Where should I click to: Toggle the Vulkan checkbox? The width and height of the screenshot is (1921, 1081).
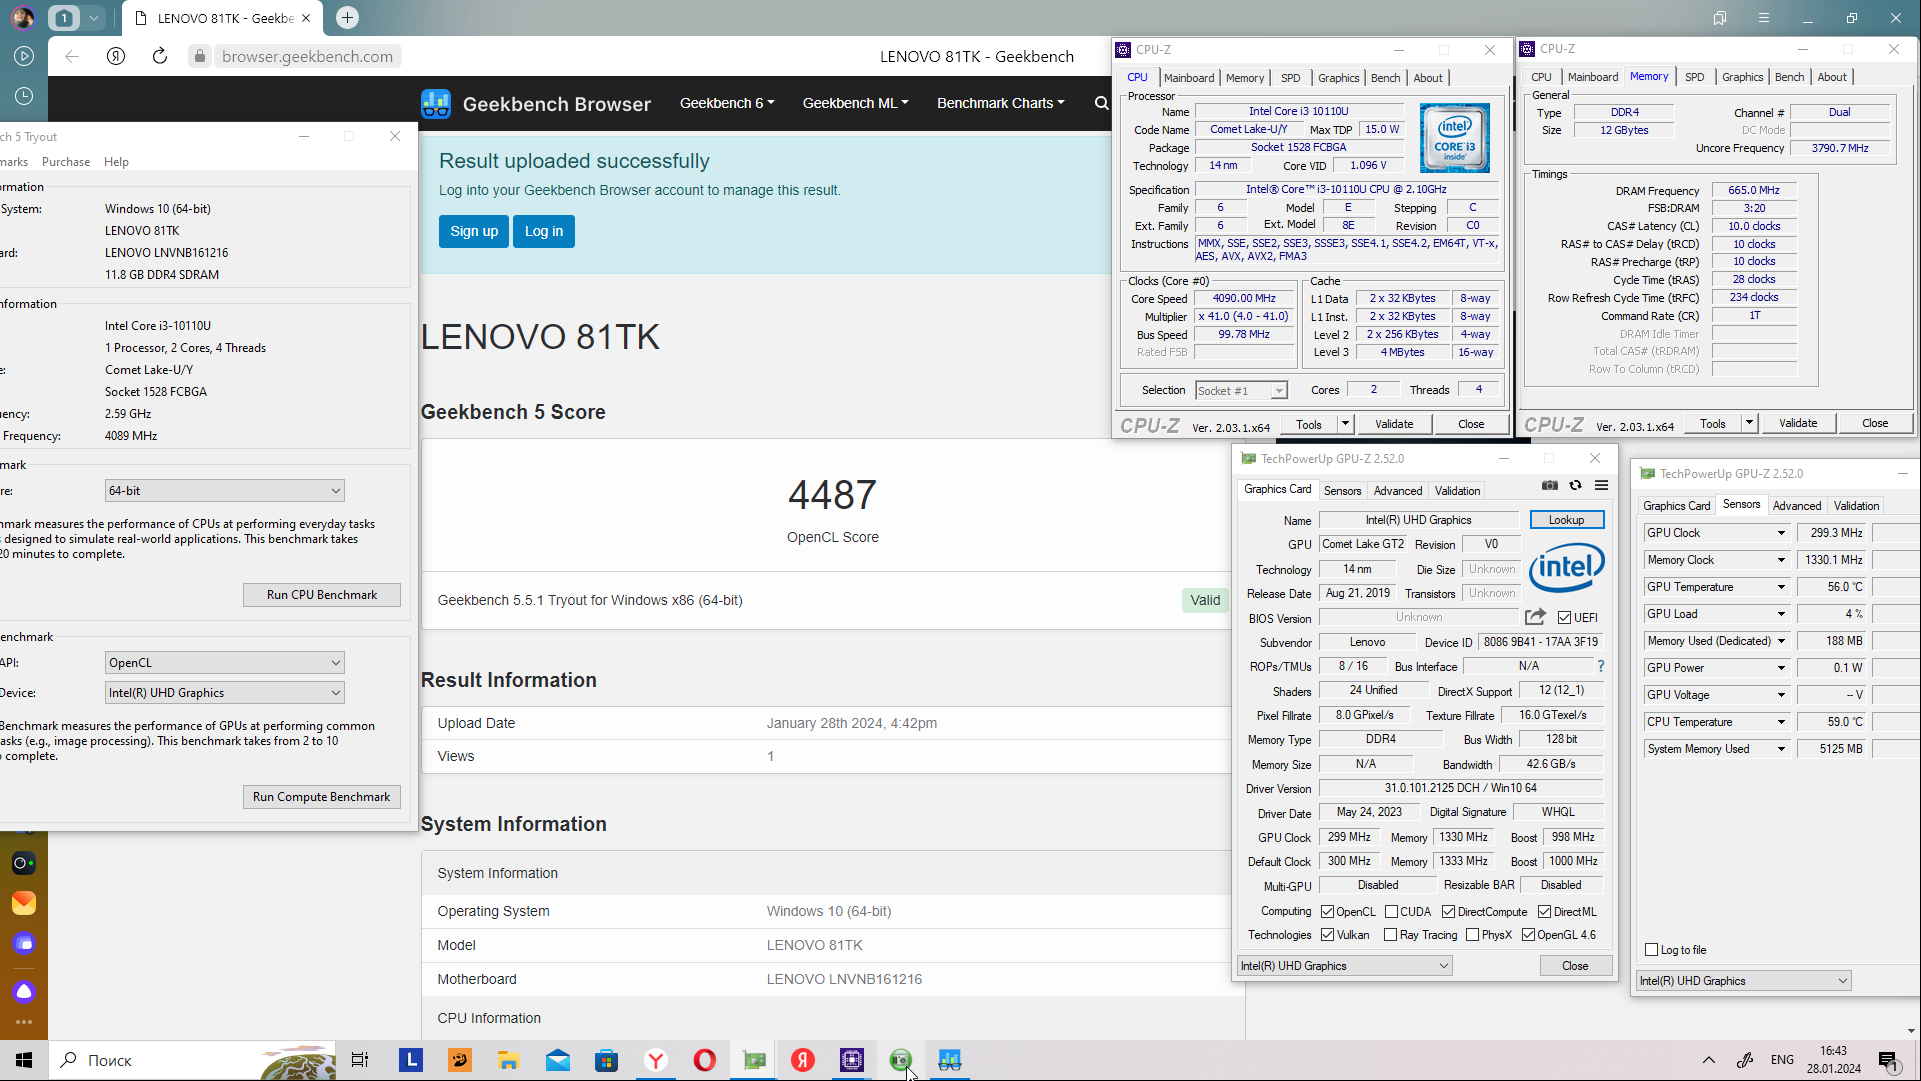[x=1328, y=935]
